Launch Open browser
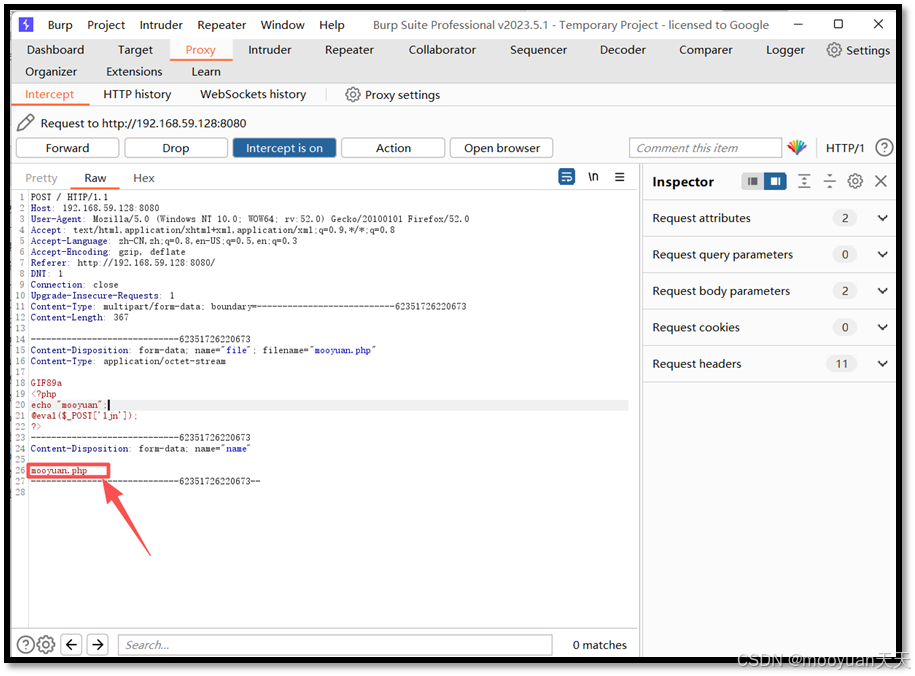The image size is (915, 676). pyautogui.click(x=502, y=148)
